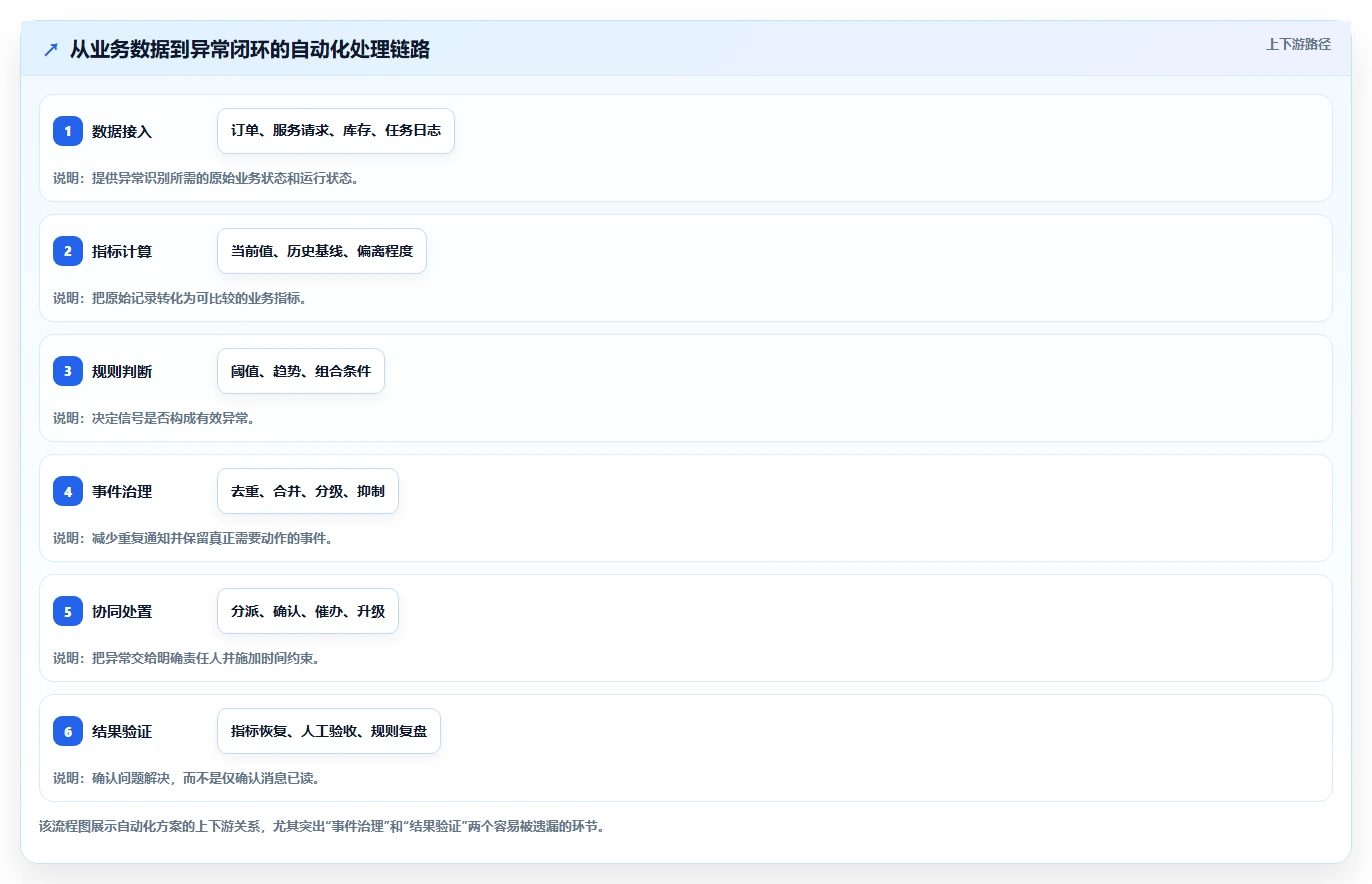Select the 当前值、历史基线、偏离程度 chip
The width and height of the screenshot is (1372, 884).
(x=322, y=251)
